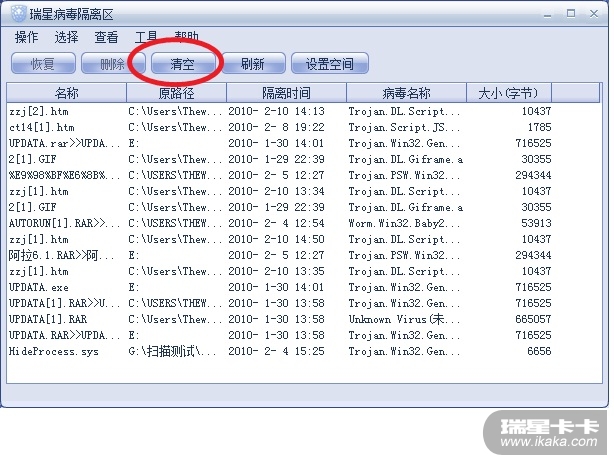Click the time 2010-2-4 15:25

click(x=276, y=352)
